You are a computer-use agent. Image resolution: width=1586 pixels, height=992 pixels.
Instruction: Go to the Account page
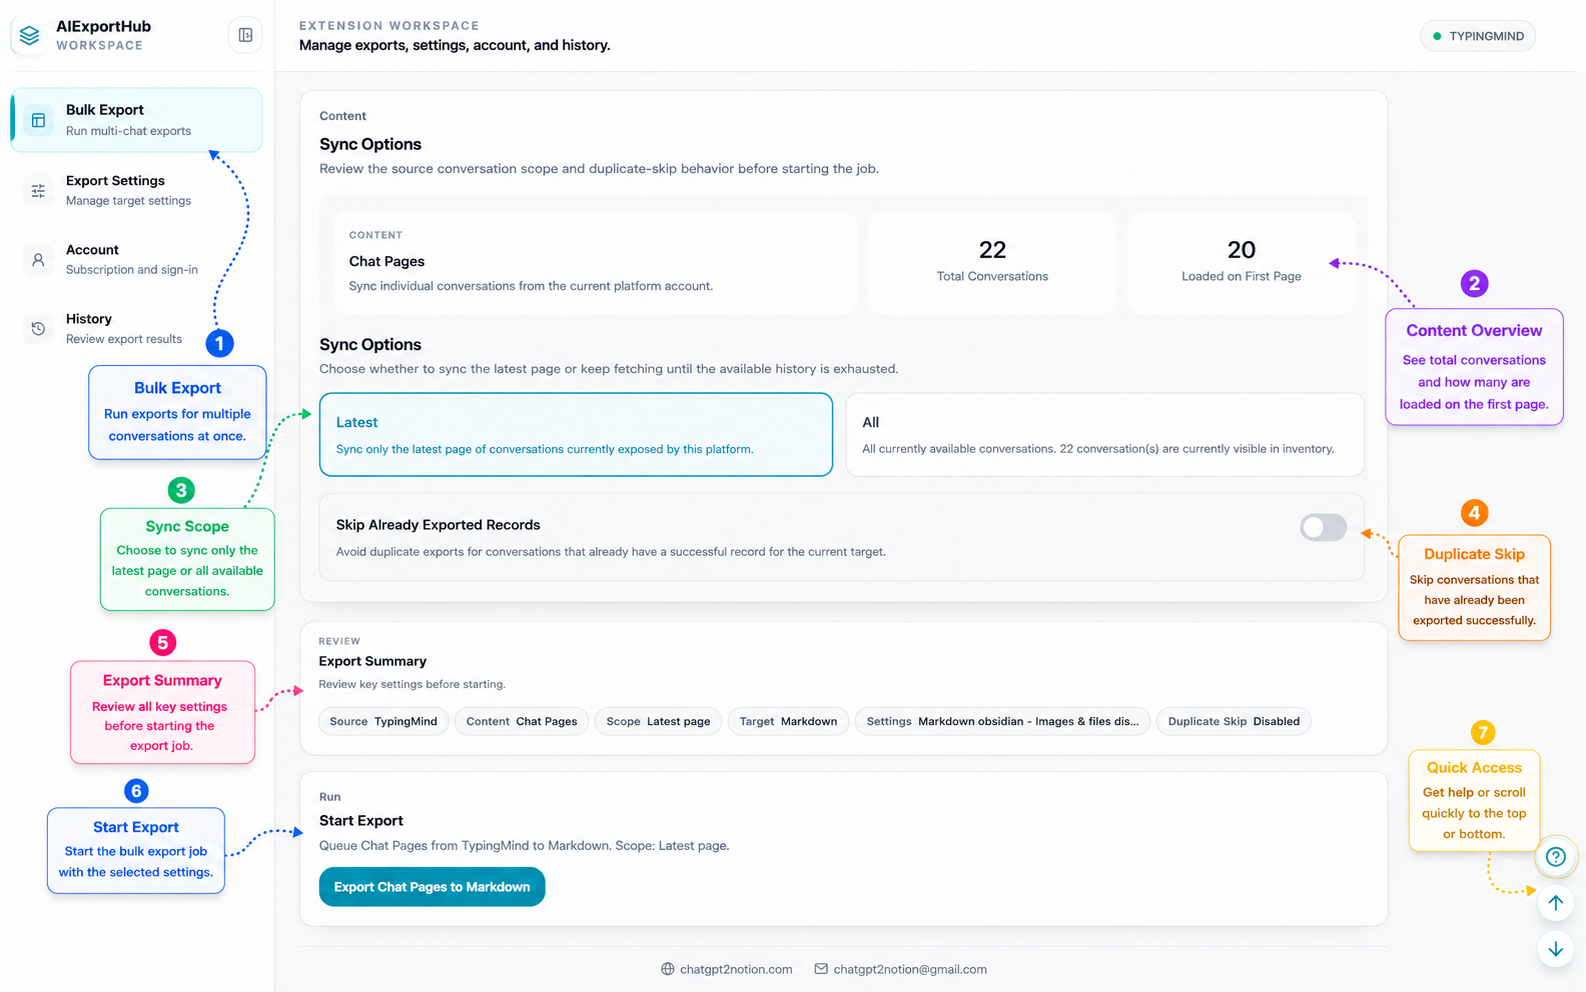(x=137, y=259)
